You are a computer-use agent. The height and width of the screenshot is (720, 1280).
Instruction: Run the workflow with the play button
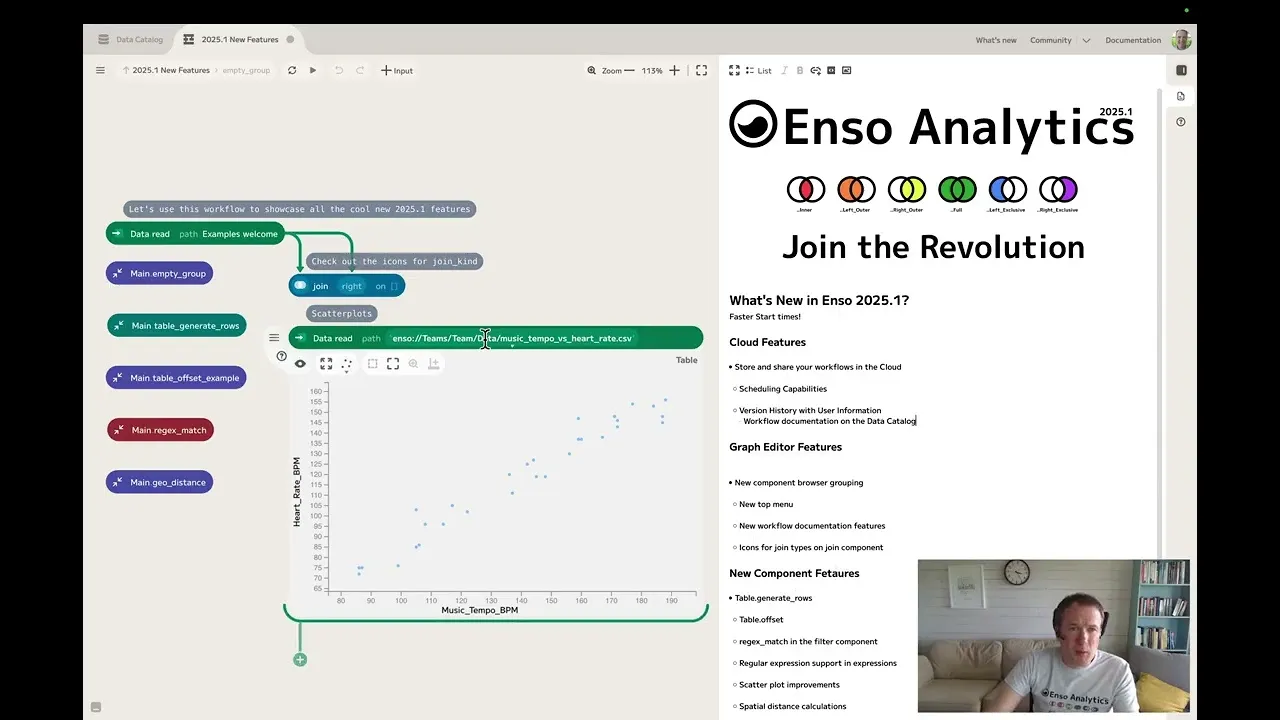coord(313,70)
